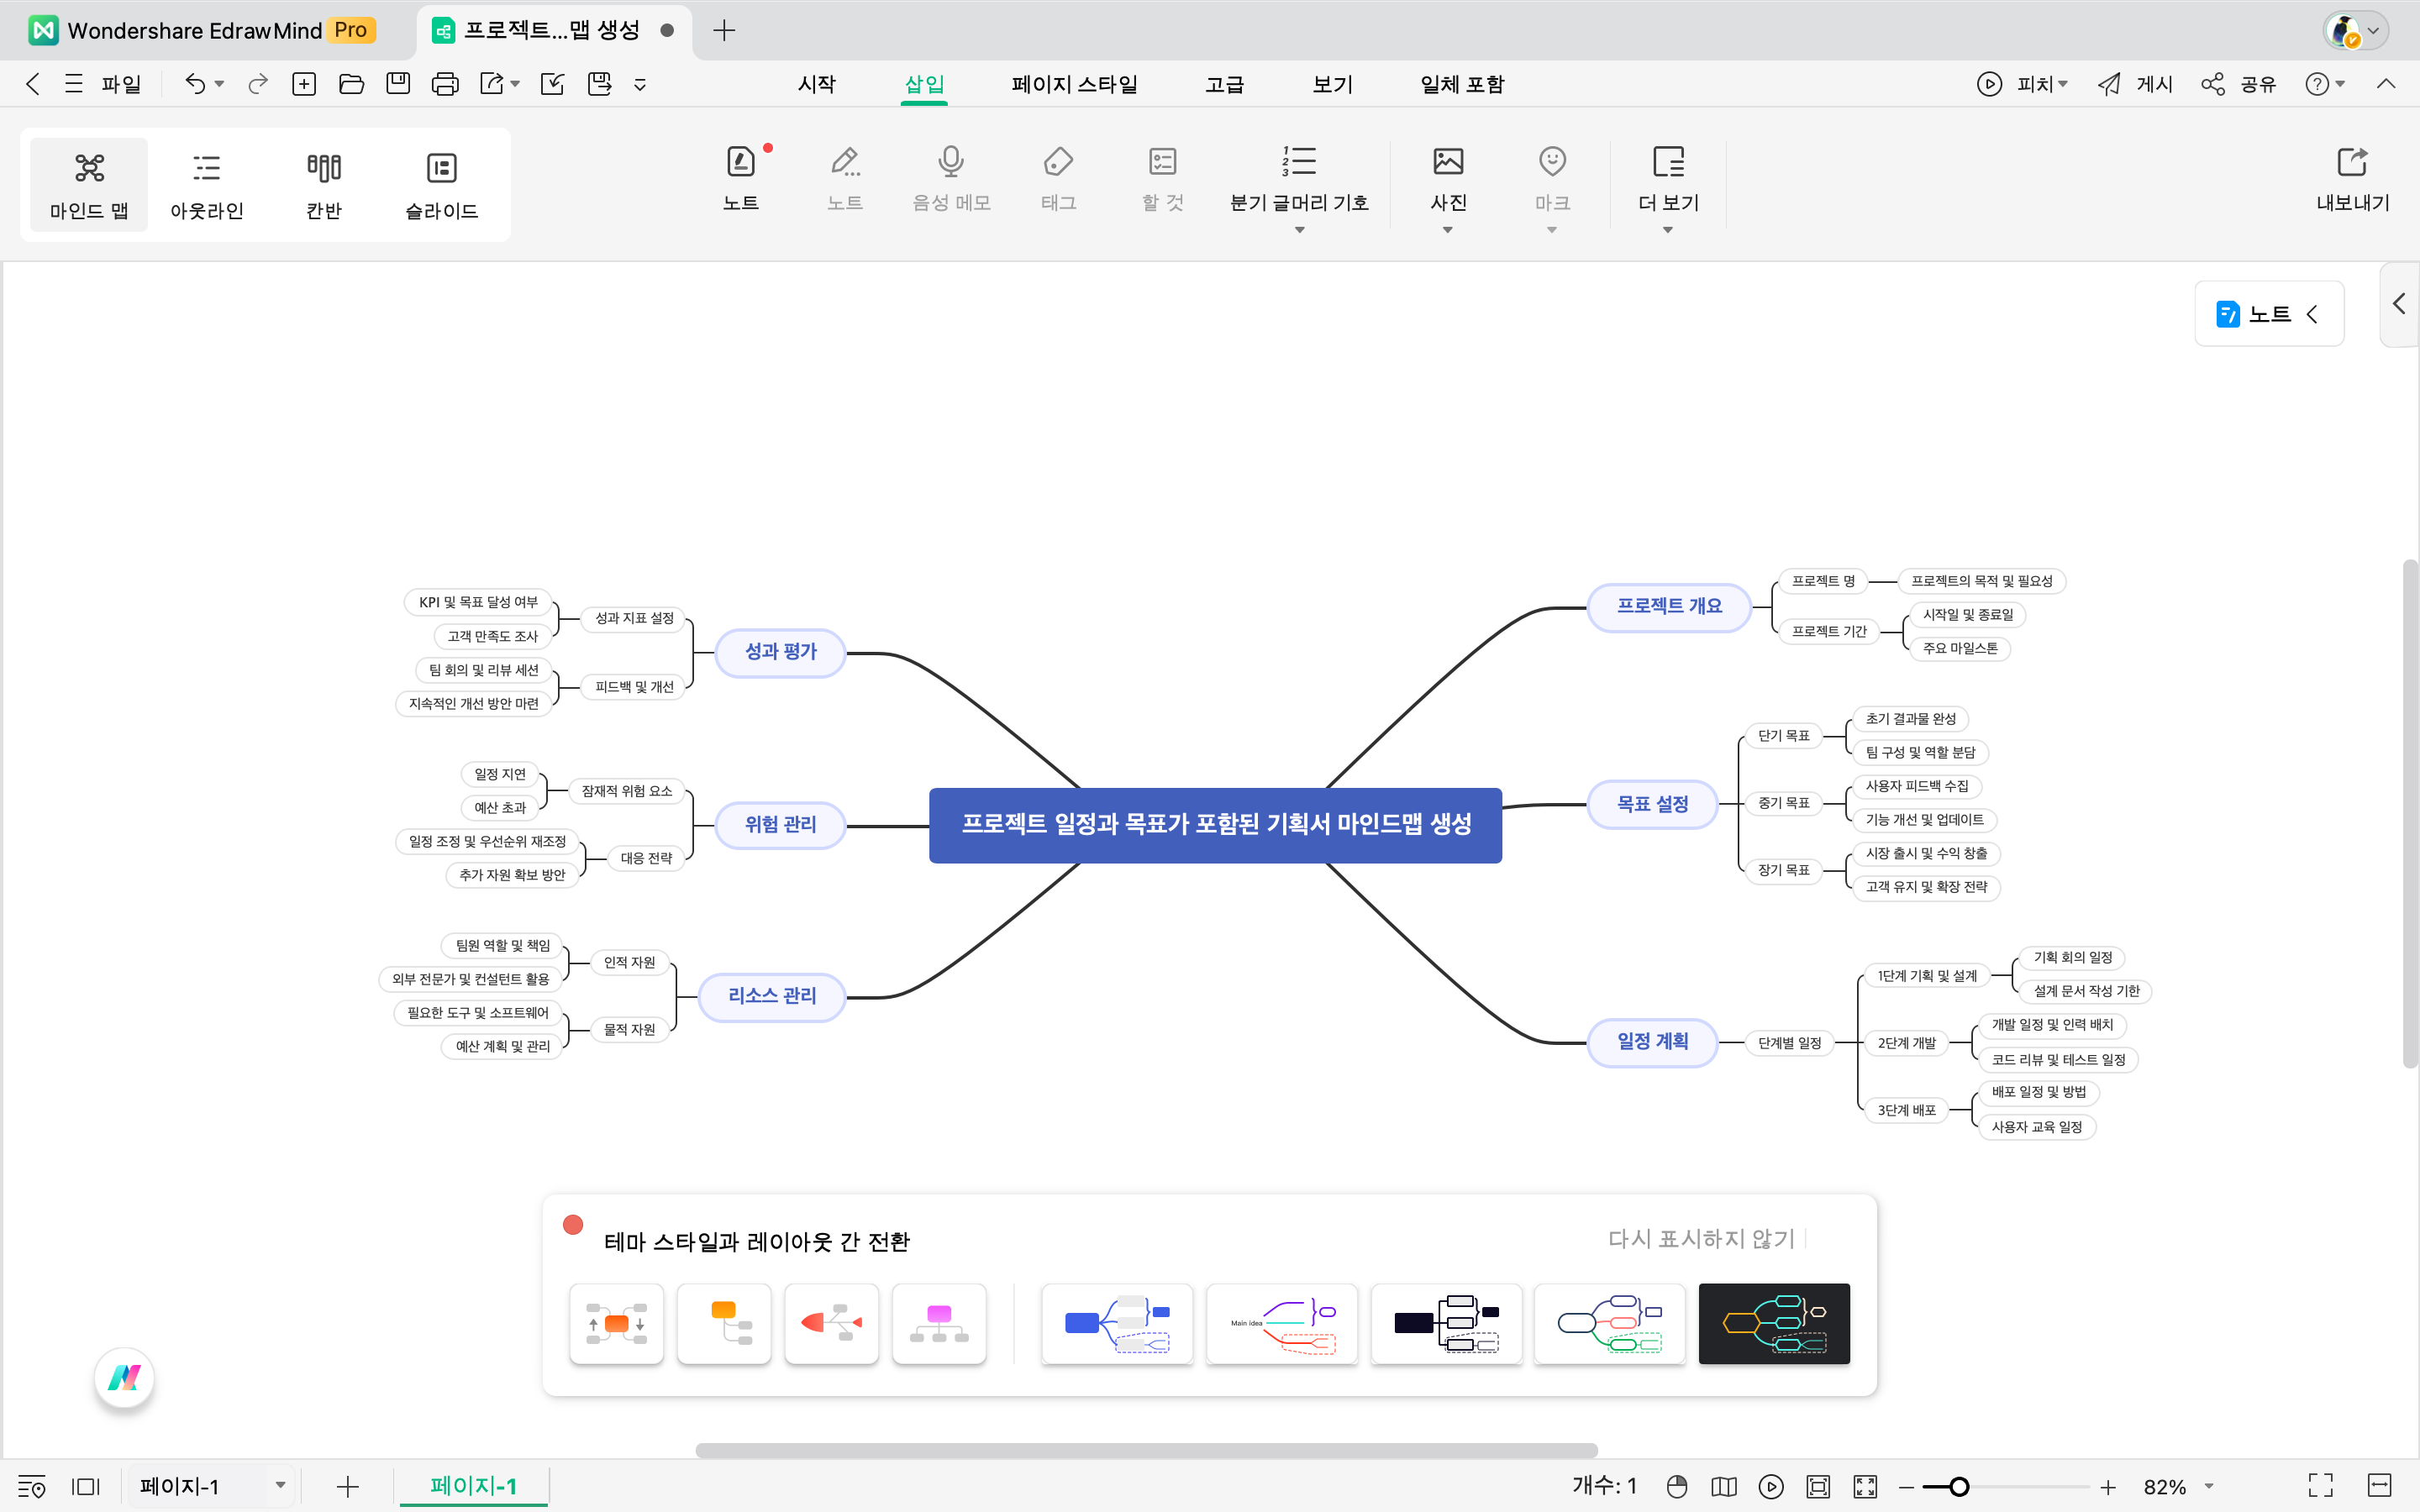Open the 페이지 스타일 ribbon tab

point(1074,84)
